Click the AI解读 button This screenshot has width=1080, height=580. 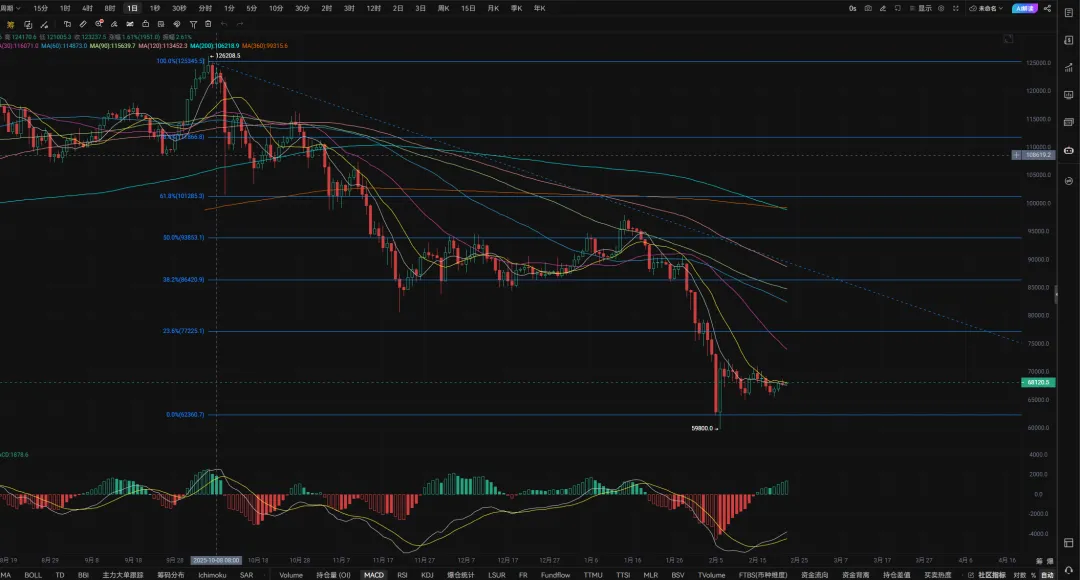(x=1023, y=8)
